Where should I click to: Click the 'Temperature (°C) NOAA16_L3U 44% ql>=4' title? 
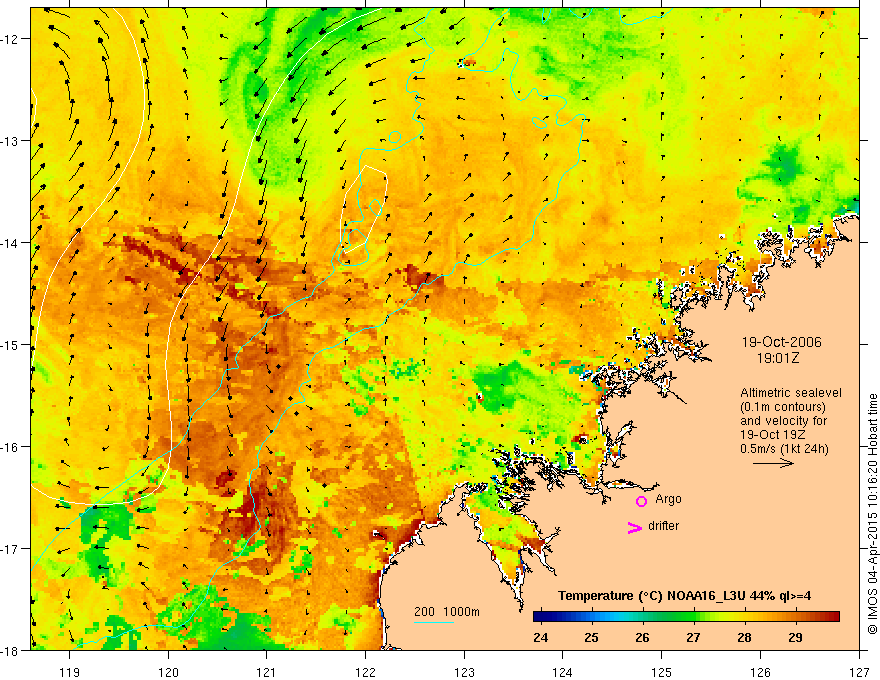tap(684, 596)
